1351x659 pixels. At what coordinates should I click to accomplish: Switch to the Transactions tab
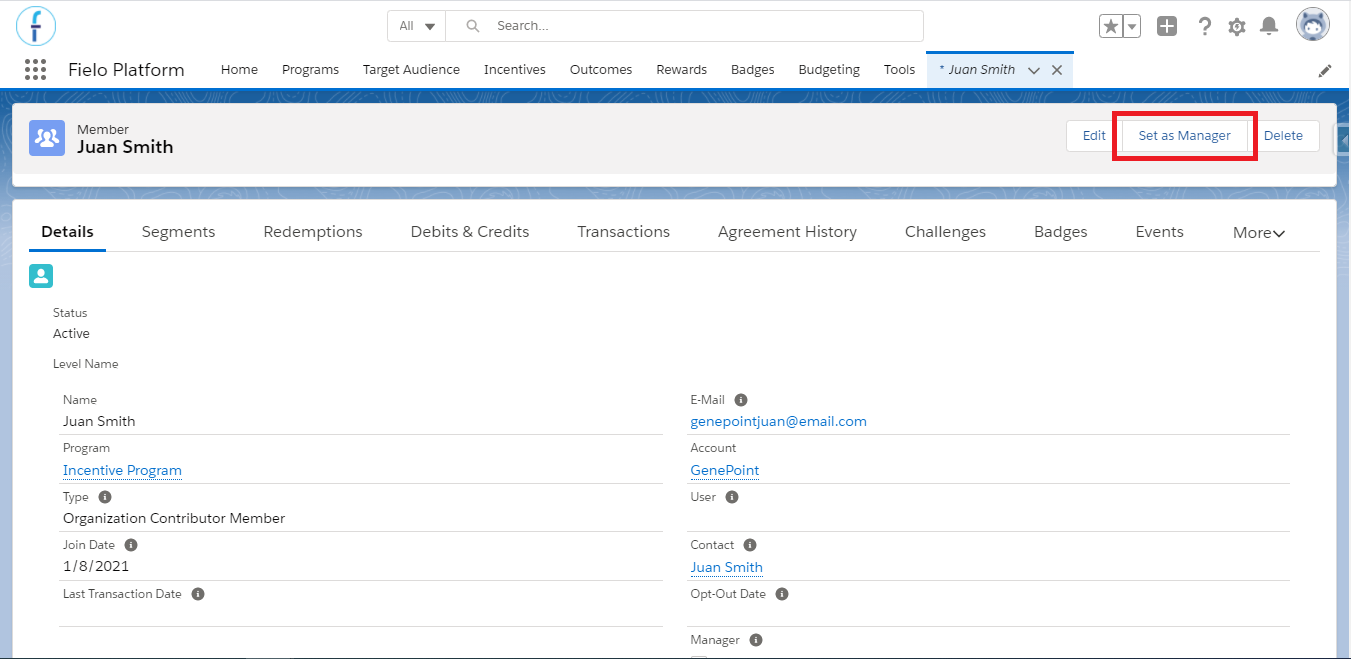coord(623,232)
